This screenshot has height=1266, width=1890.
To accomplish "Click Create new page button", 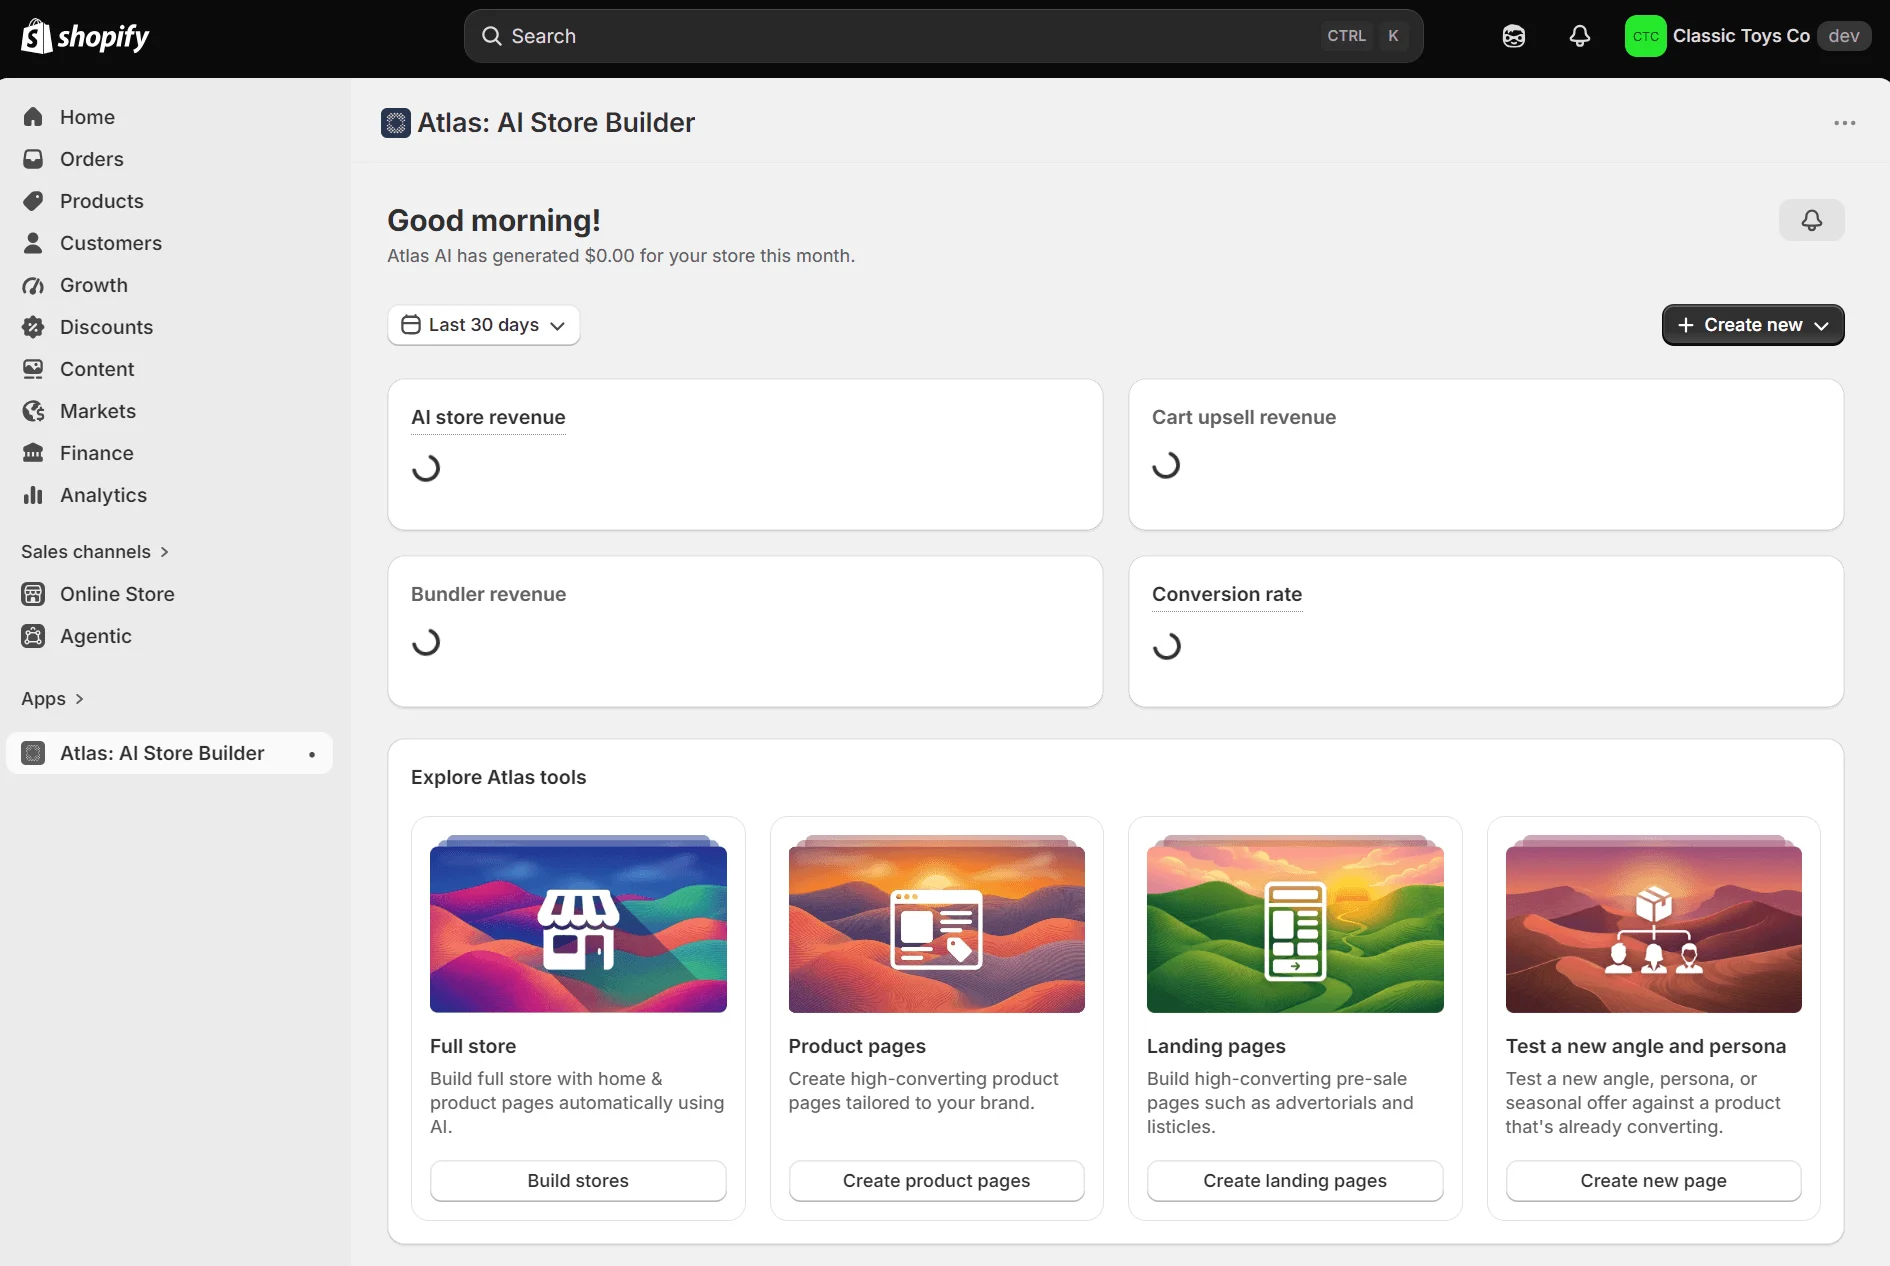I will (1653, 1181).
